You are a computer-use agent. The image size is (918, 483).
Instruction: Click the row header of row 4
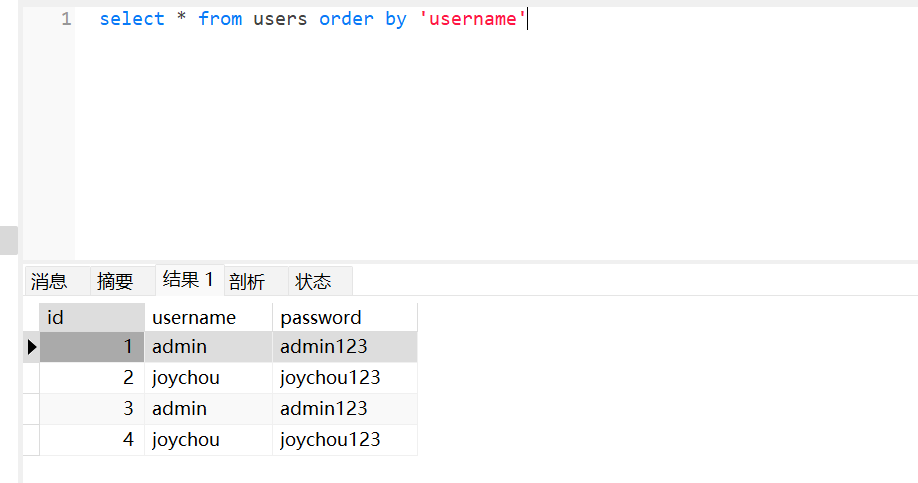click(x=31, y=439)
